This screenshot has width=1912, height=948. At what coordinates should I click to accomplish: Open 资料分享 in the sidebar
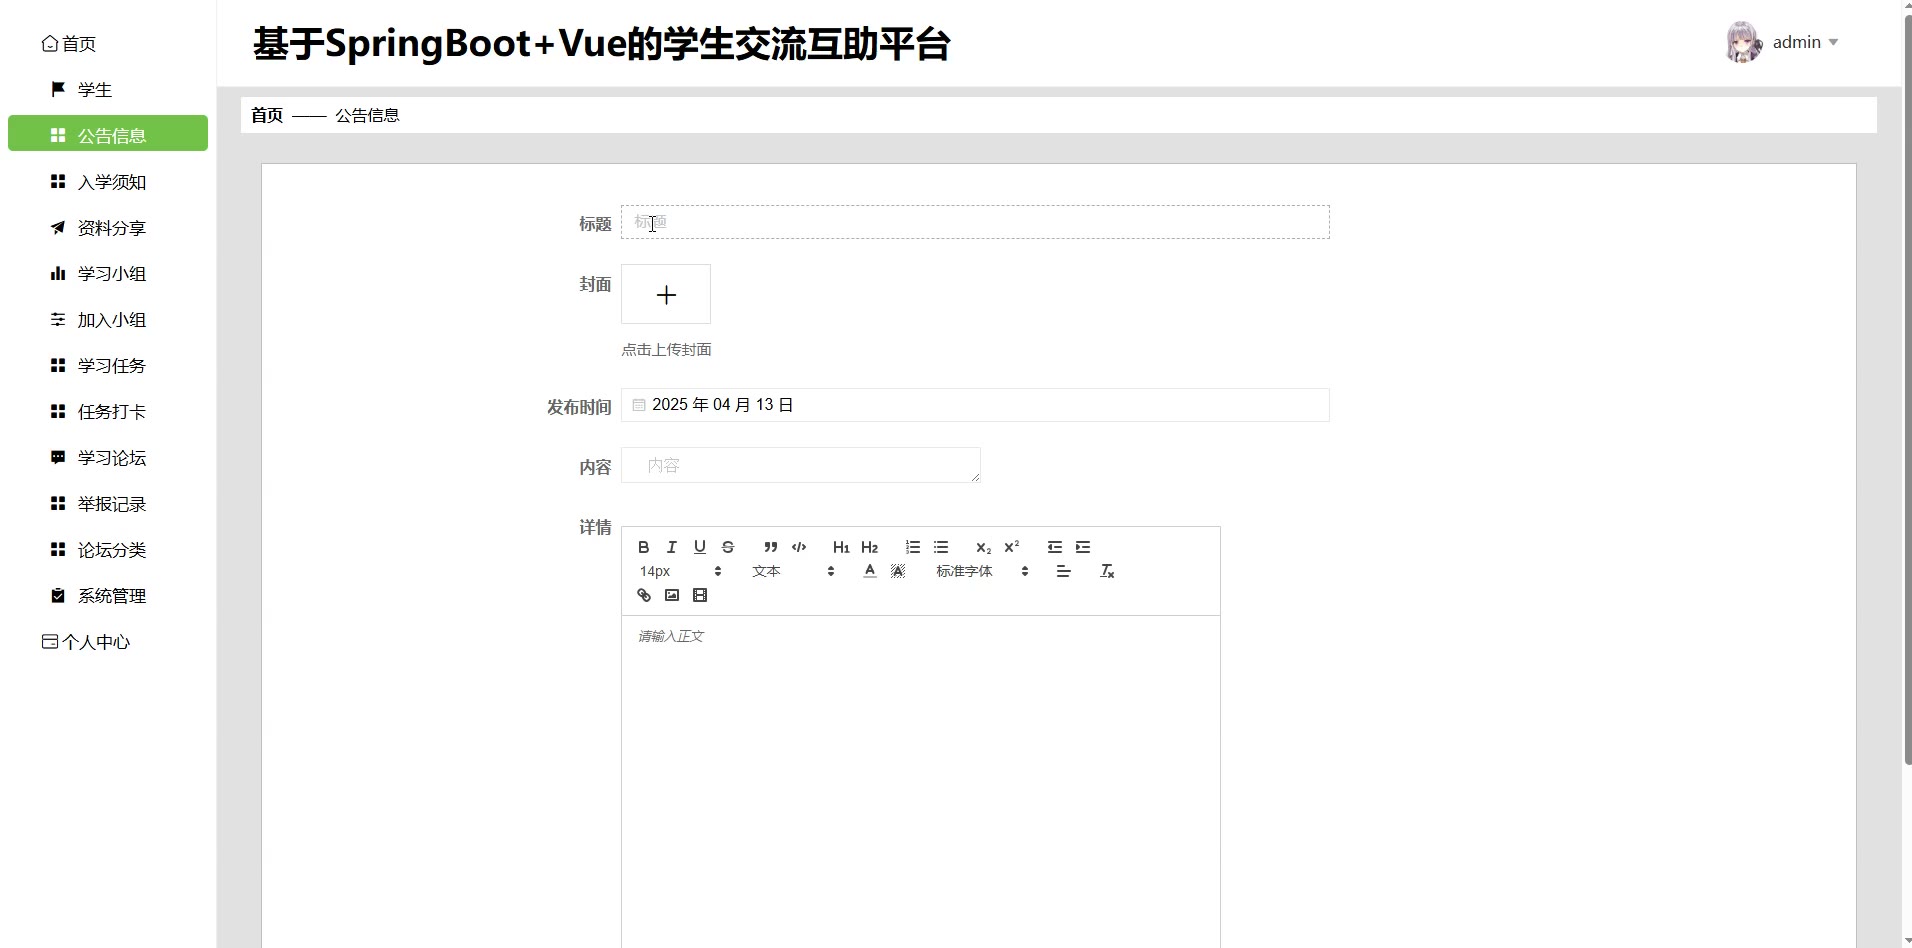click(108, 228)
